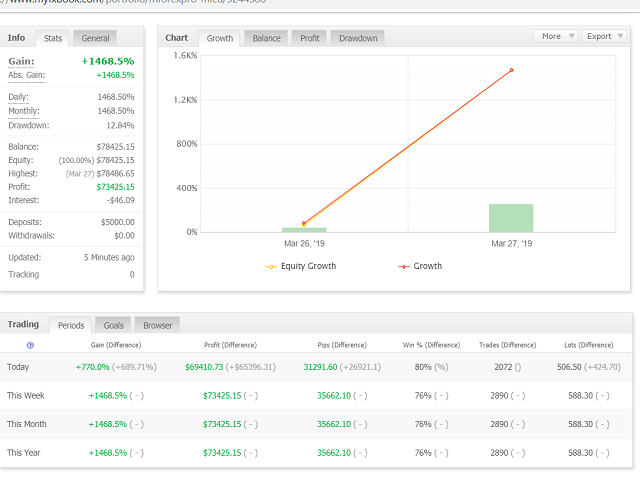Select the Drawdown chart tab
This screenshot has height=480, width=640.
click(358, 38)
